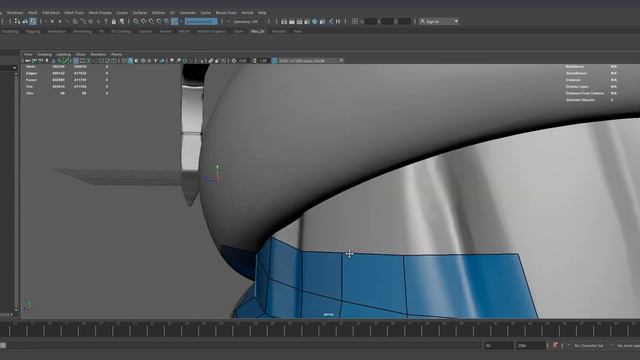The width and height of the screenshot is (640, 360).
Task: Enable Snap to curves magnet icon
Action: pyautogui.click(x=144, y=21)
